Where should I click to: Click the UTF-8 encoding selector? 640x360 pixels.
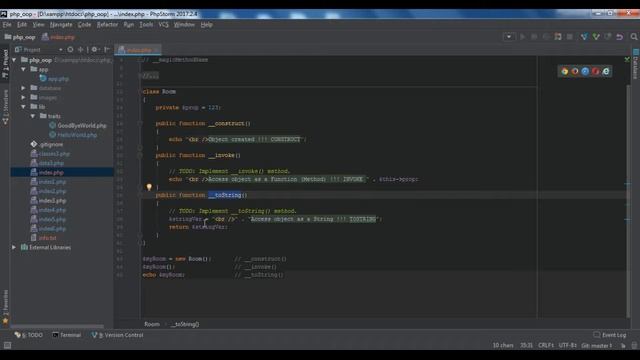point(567,346)
